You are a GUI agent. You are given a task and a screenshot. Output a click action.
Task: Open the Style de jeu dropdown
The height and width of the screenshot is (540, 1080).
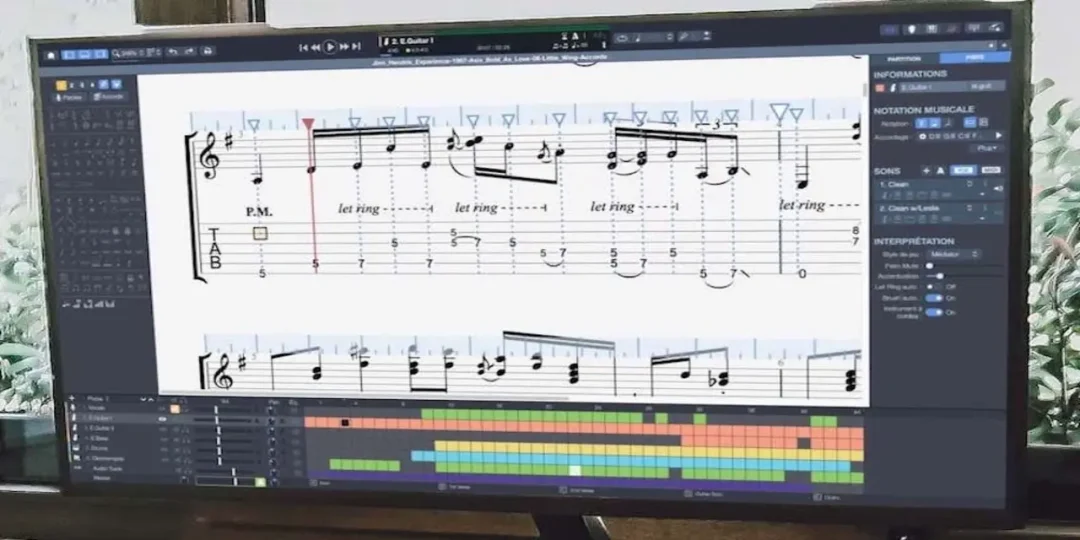(x=953, y=254)
